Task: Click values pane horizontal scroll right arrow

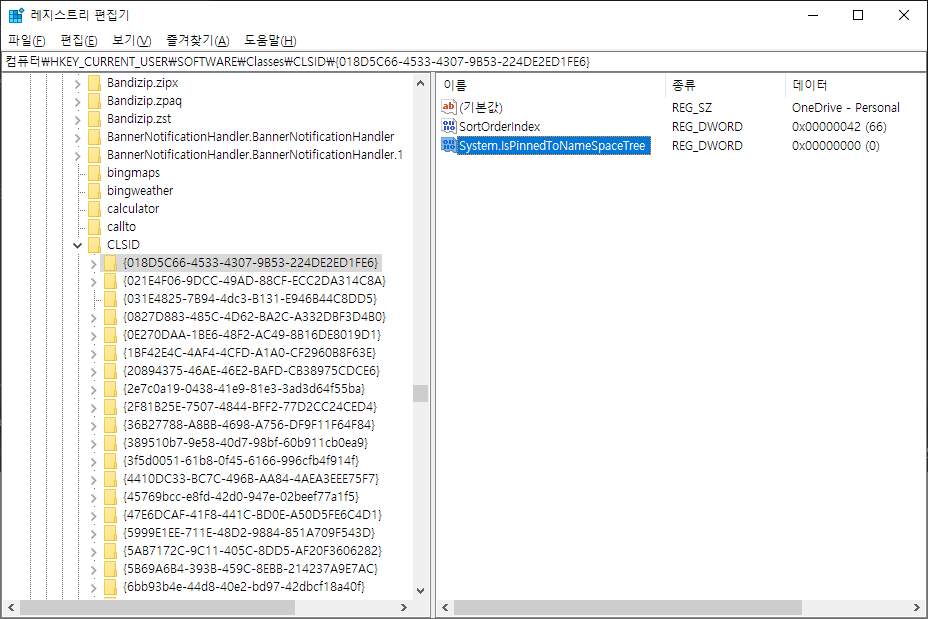Action: click(917, 607)
